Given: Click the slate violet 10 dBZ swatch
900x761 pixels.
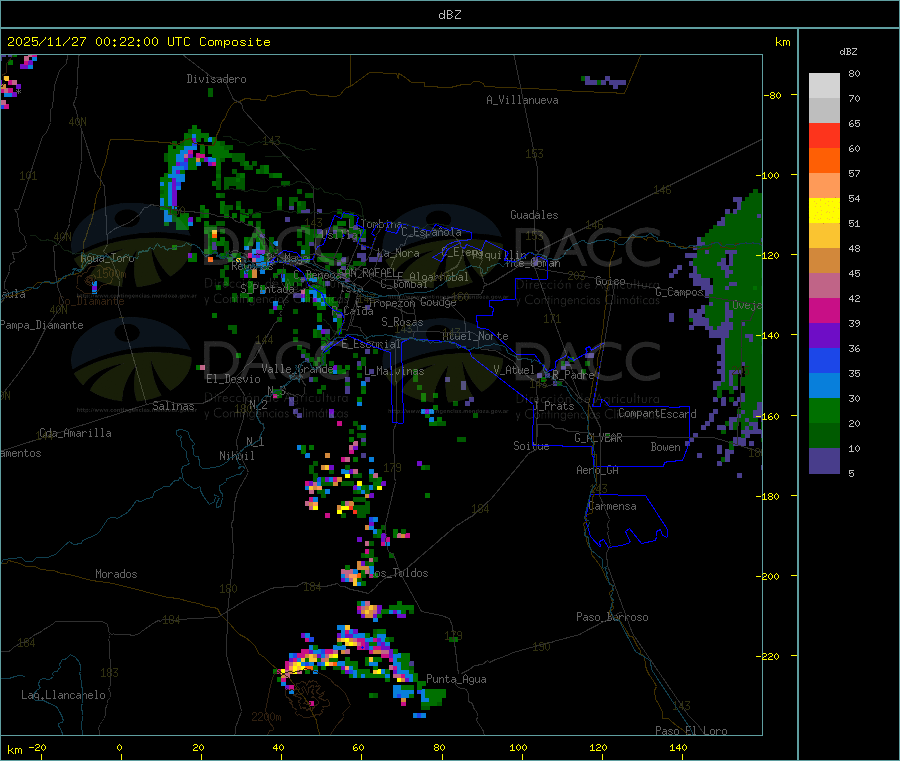Looking at the screenshot, I should point(824,461).
